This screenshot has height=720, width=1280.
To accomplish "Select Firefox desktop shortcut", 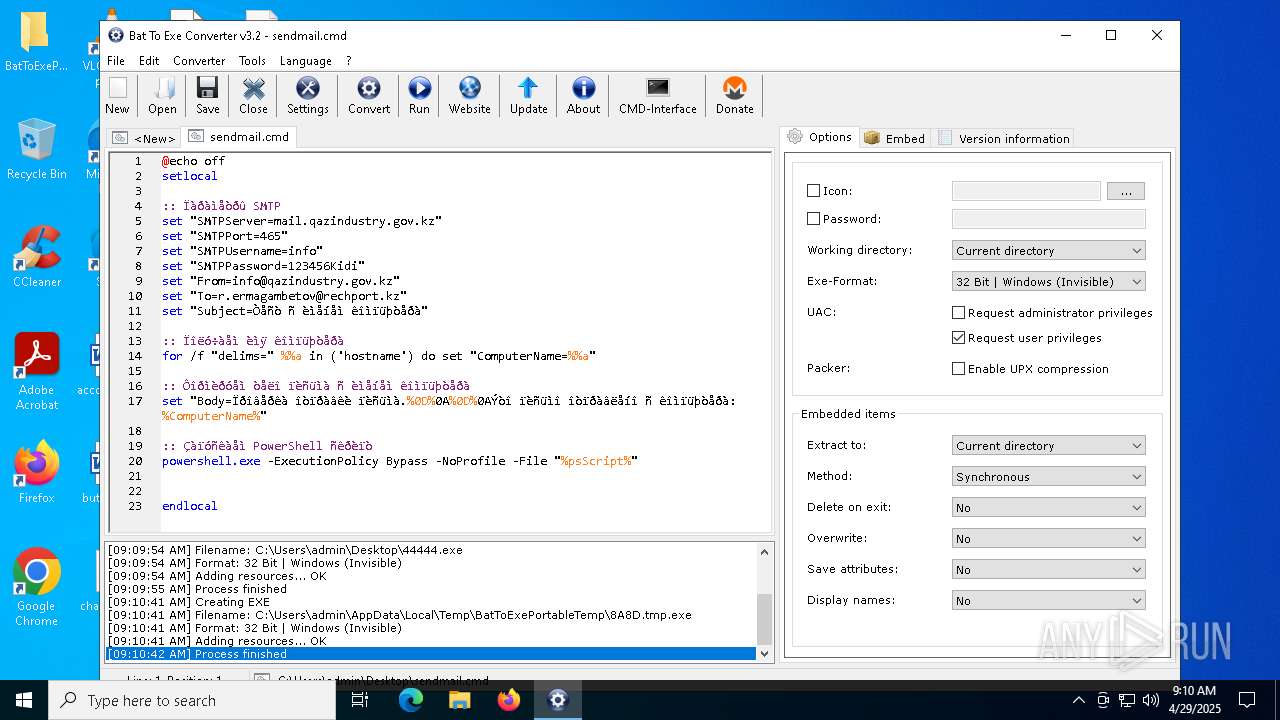I will (37, 473).
